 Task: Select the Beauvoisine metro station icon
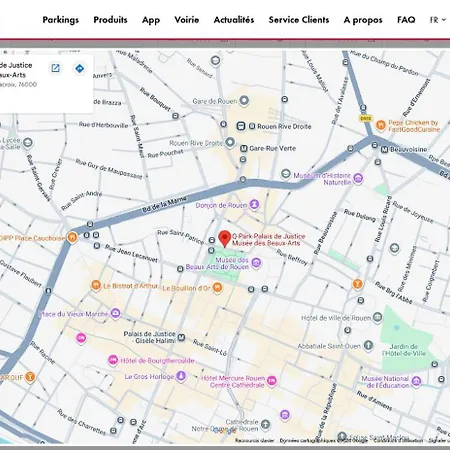click(384, 150)
